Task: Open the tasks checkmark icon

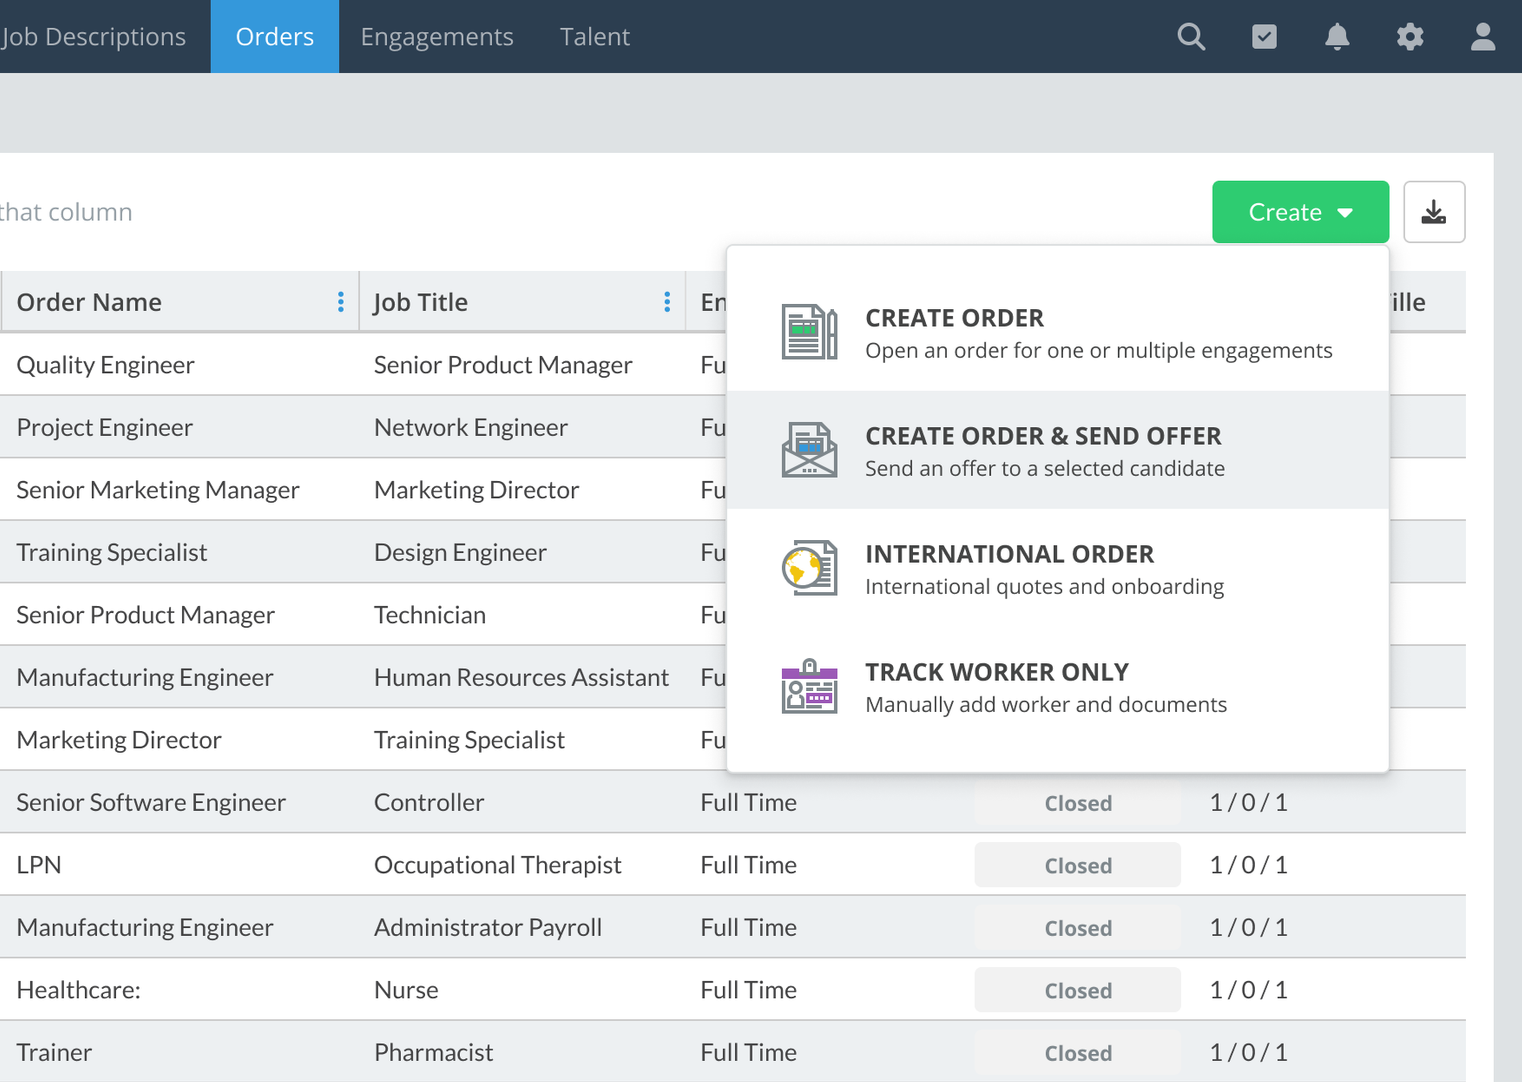Action: coord(1264,37)
